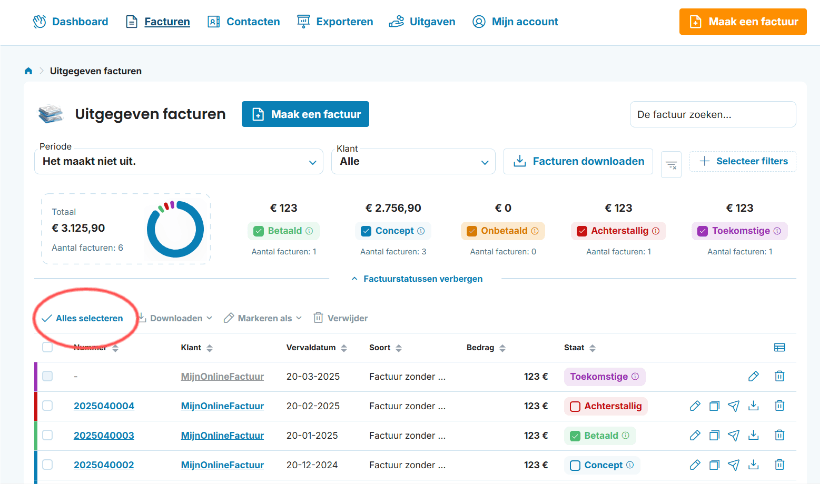The image size is (820, 484).
Task: Edit invoice 2025040004
Action: point(694,406)
